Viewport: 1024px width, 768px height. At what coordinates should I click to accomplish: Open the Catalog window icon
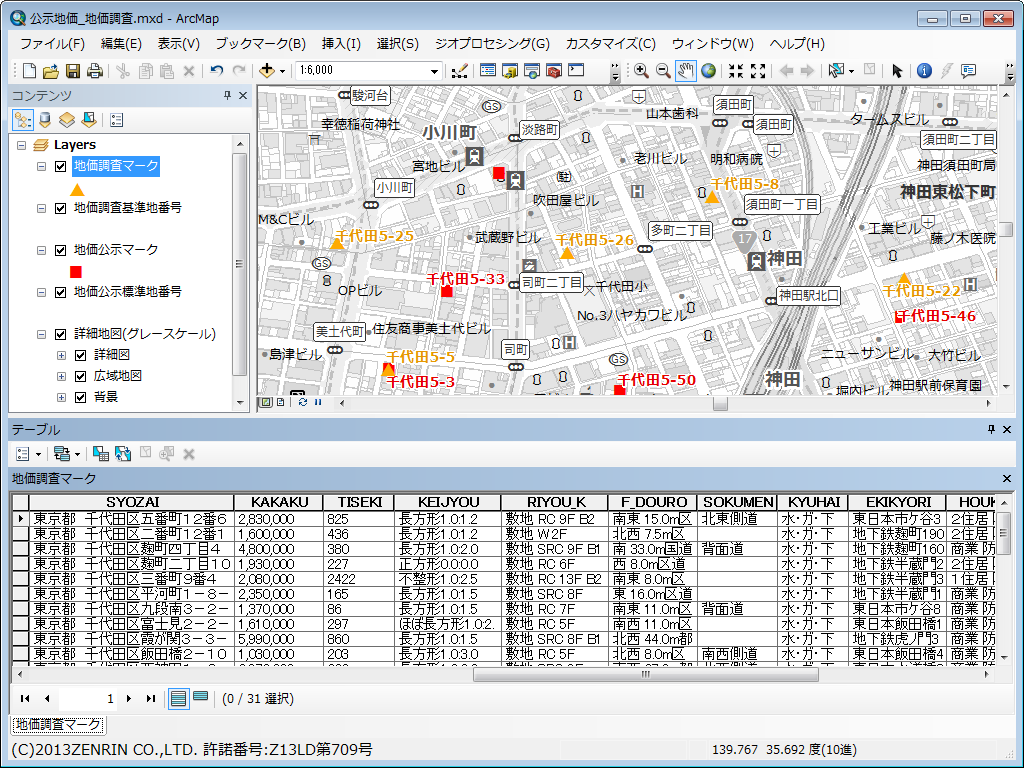pyautogui.click(x=510, y=71)
